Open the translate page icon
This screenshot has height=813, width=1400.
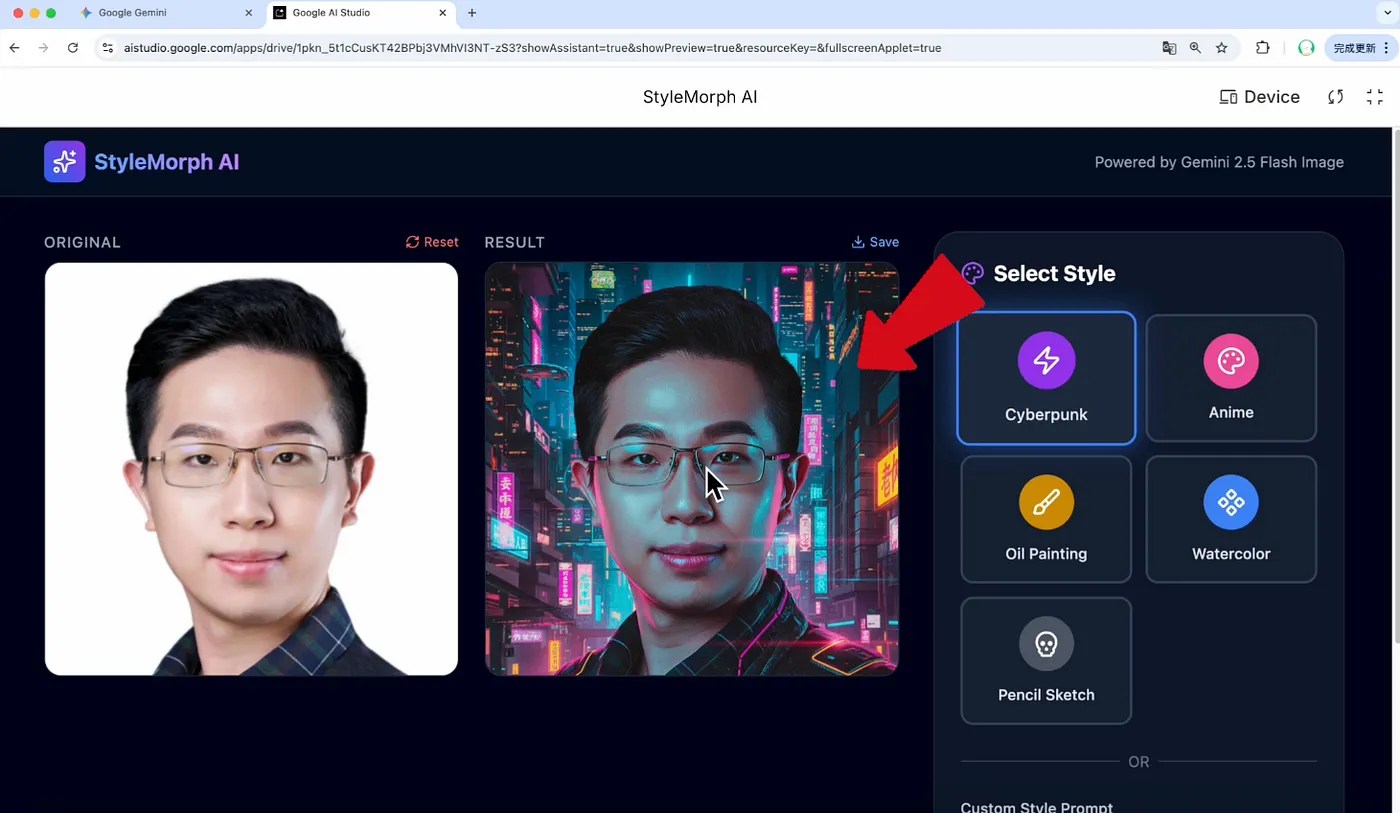1169,48
